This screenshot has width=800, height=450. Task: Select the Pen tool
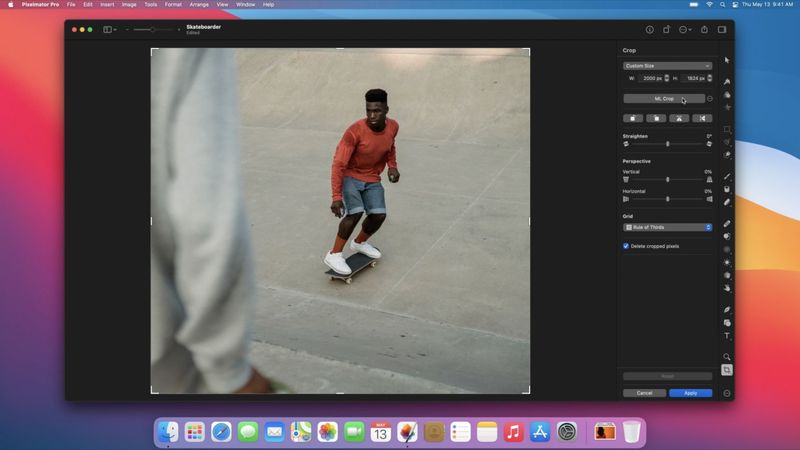(727, 310)
